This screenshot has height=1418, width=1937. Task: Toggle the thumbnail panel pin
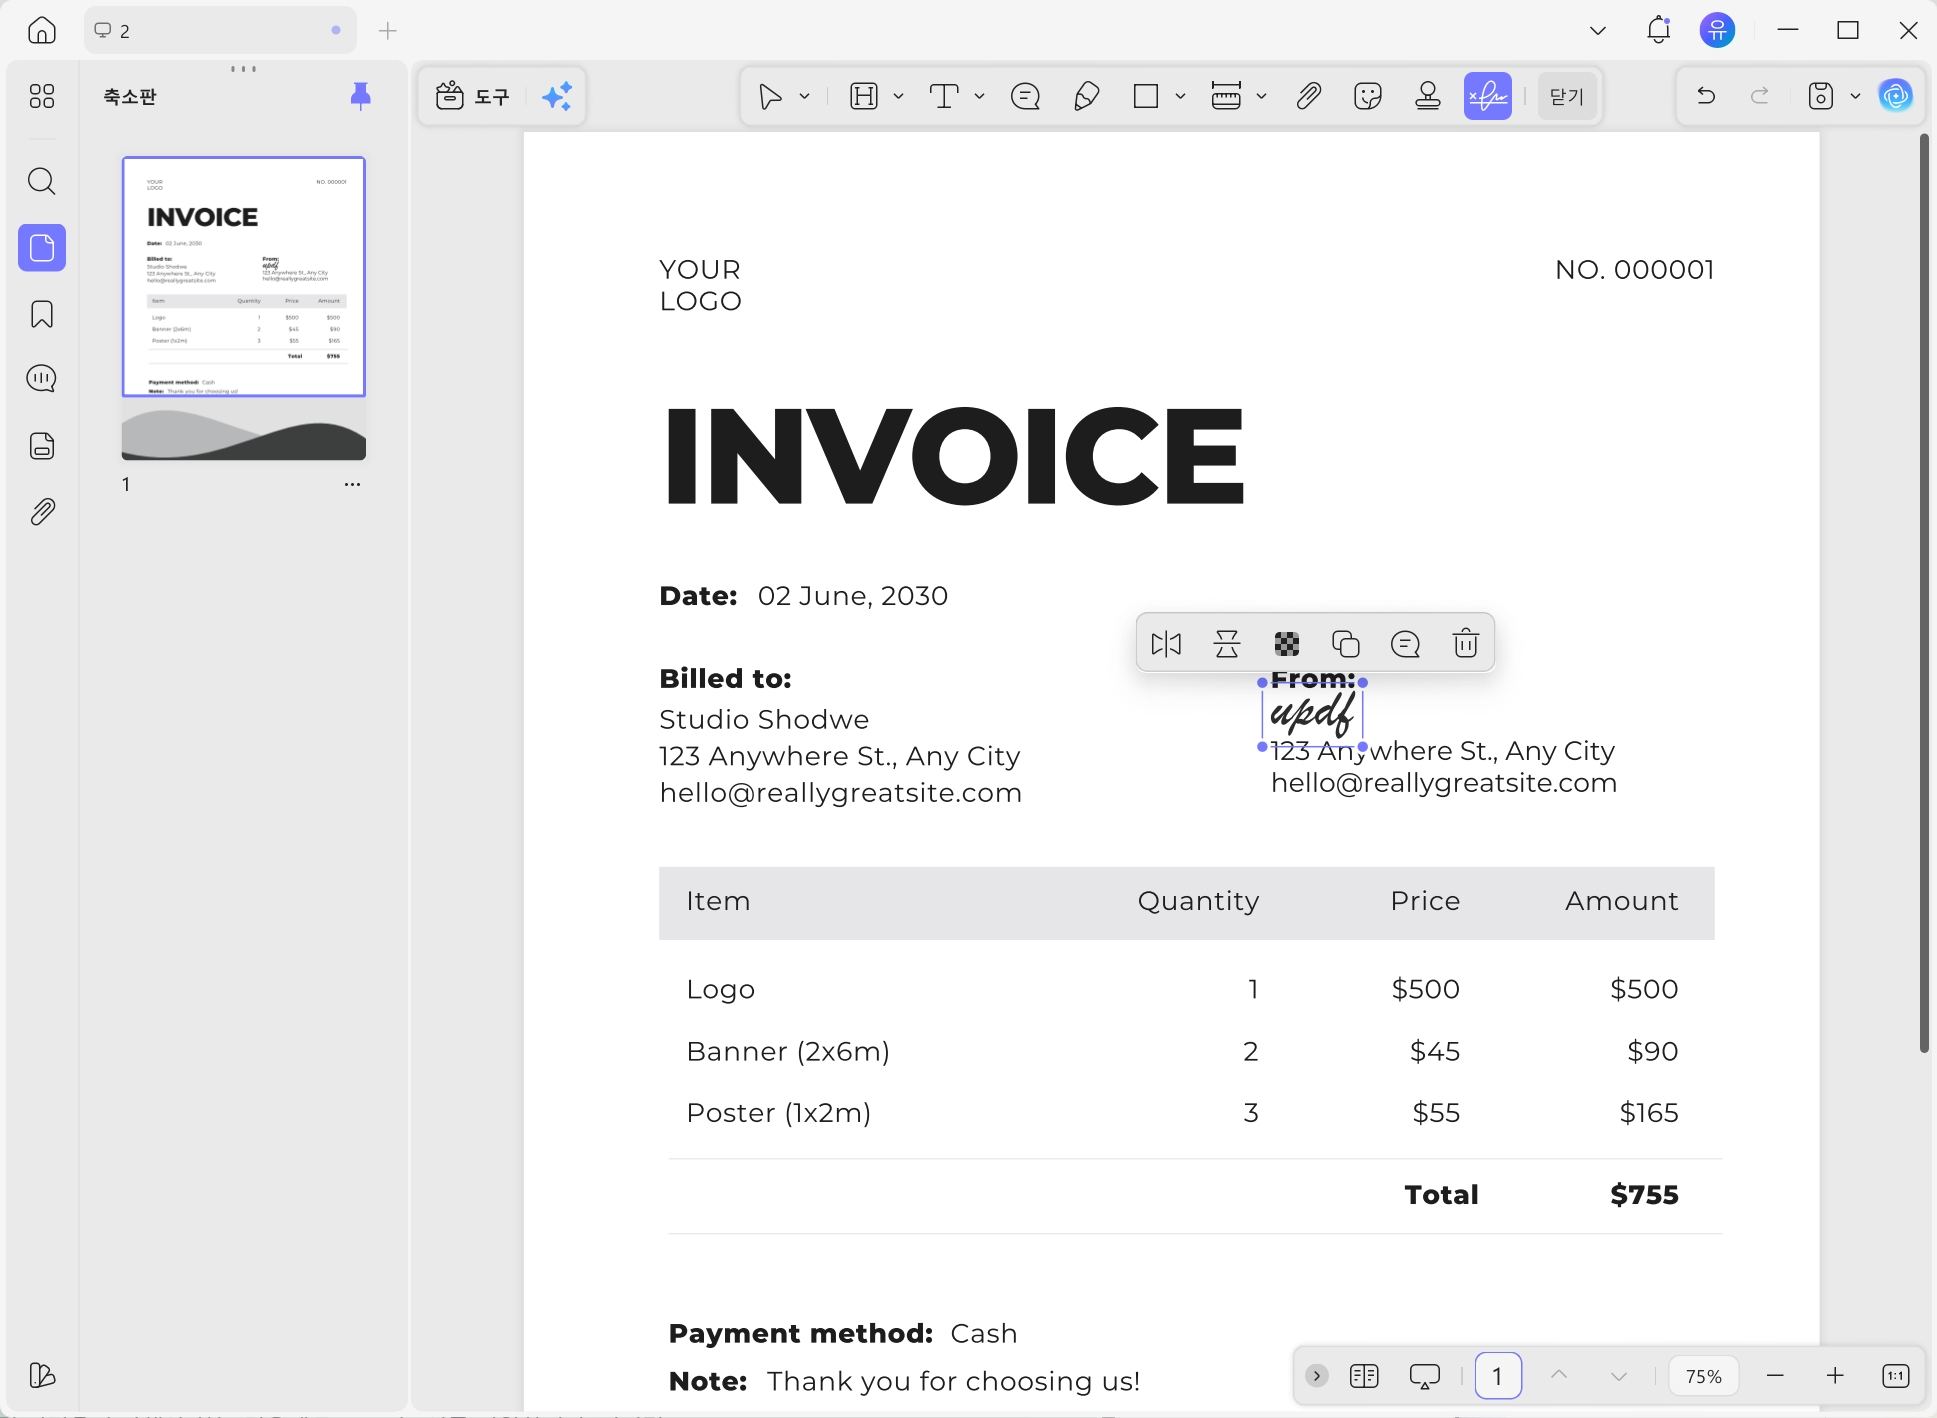click(360, 96)
